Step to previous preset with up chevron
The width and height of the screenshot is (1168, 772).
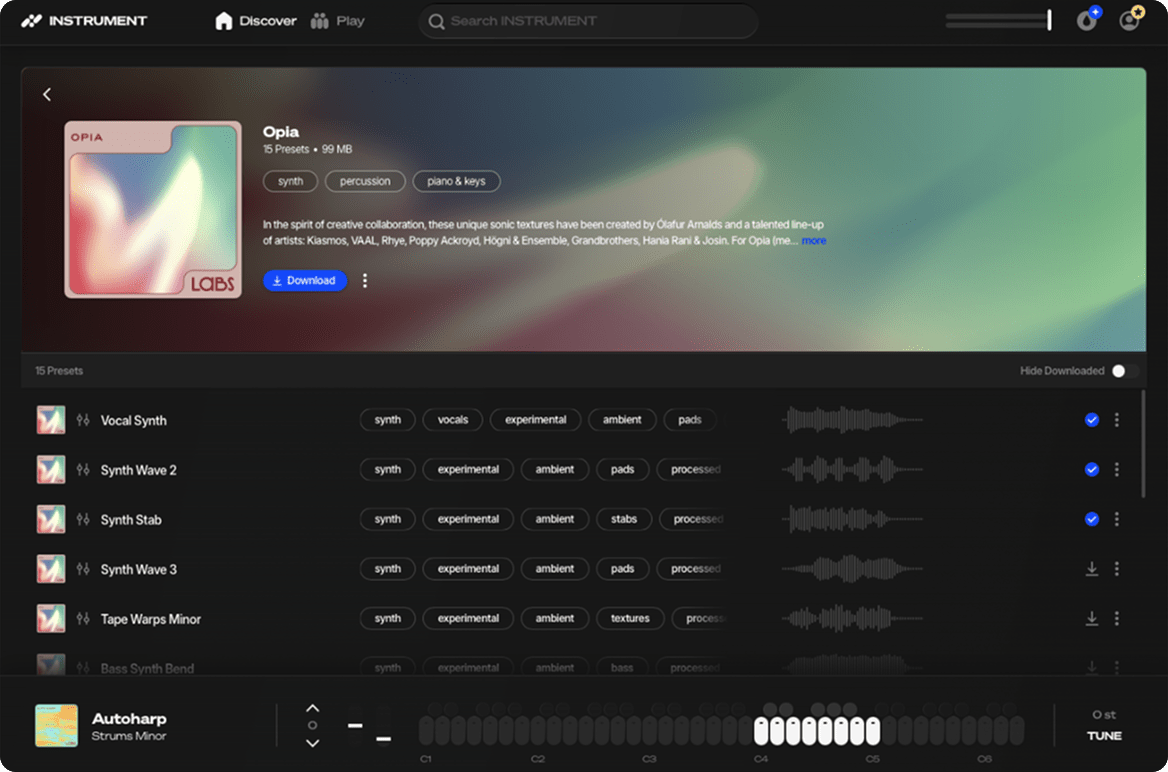[312, 708]
